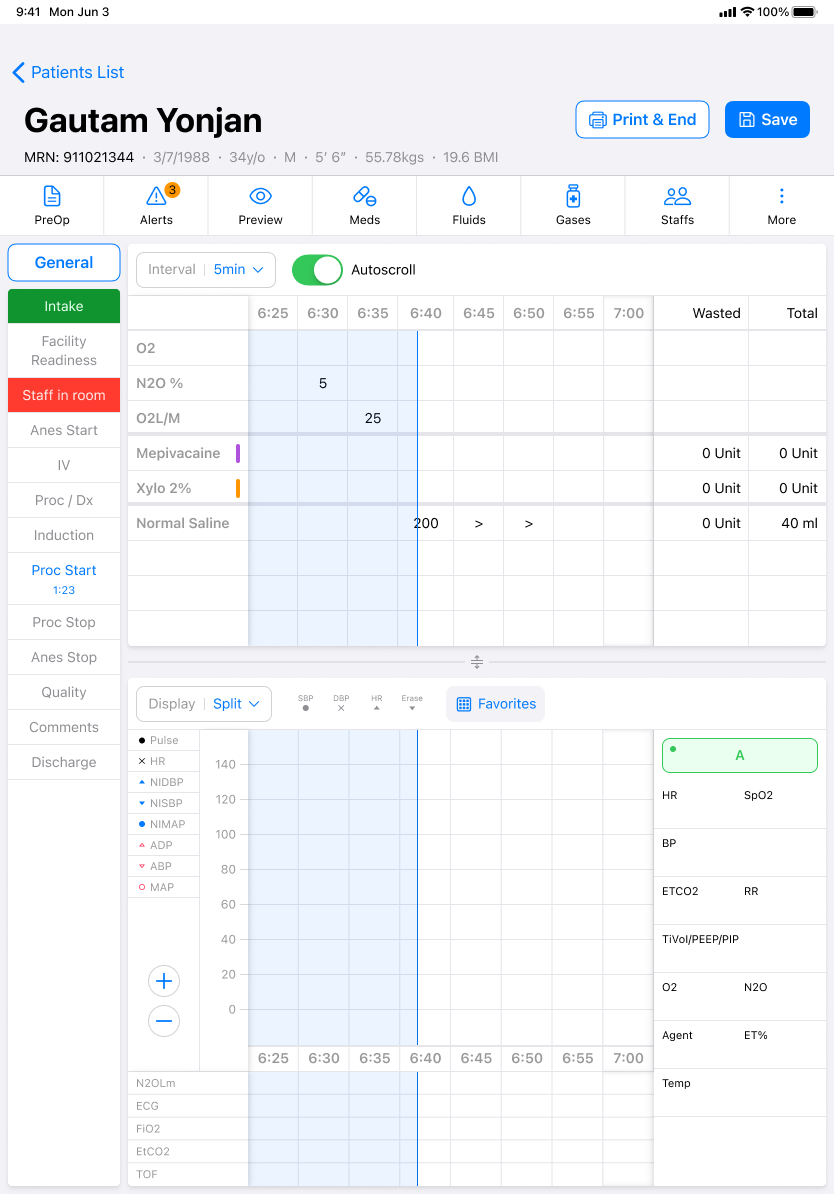Zoom in the vitals chart with plus
The image size is (834, 1194).
tap(164, 982)
